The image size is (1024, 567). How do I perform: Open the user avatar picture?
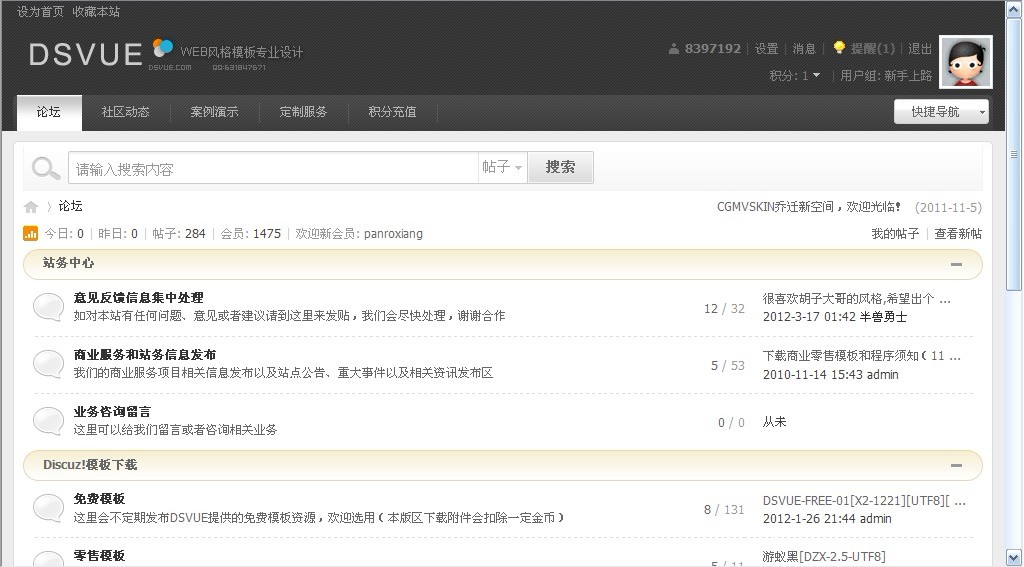(x=966, y=62)
